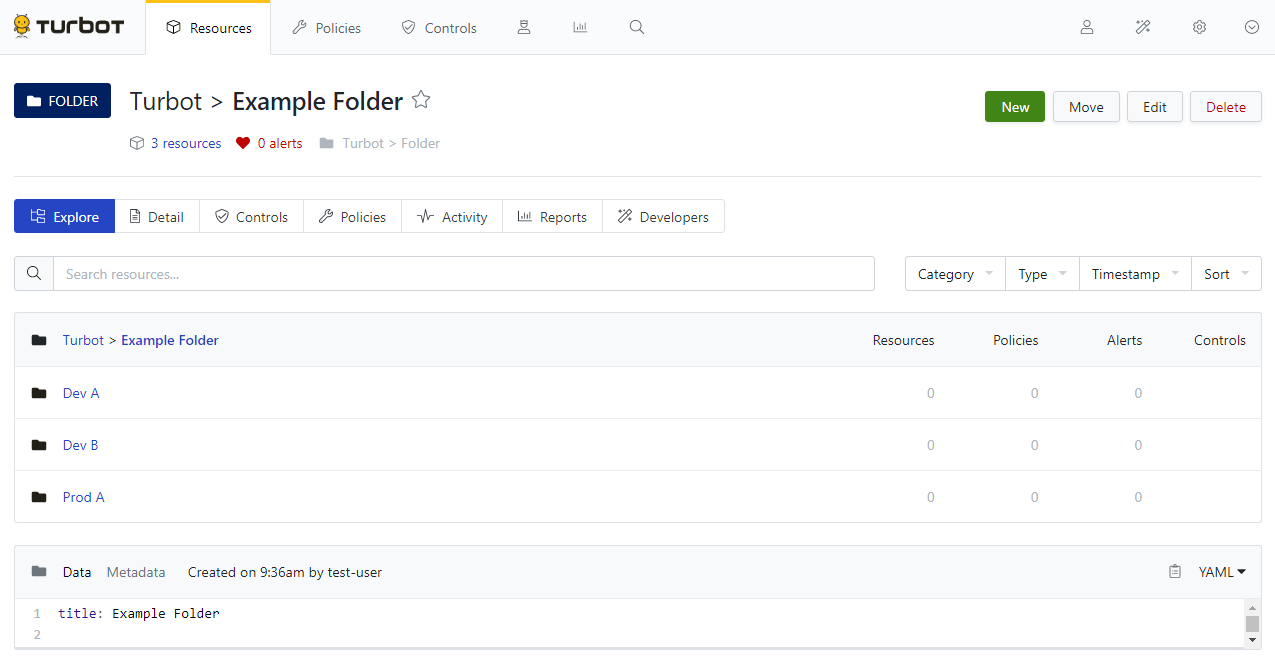Click the Turbot logo in header
This screenshot has width=1275, height=663.
click(x=69, y=27)
